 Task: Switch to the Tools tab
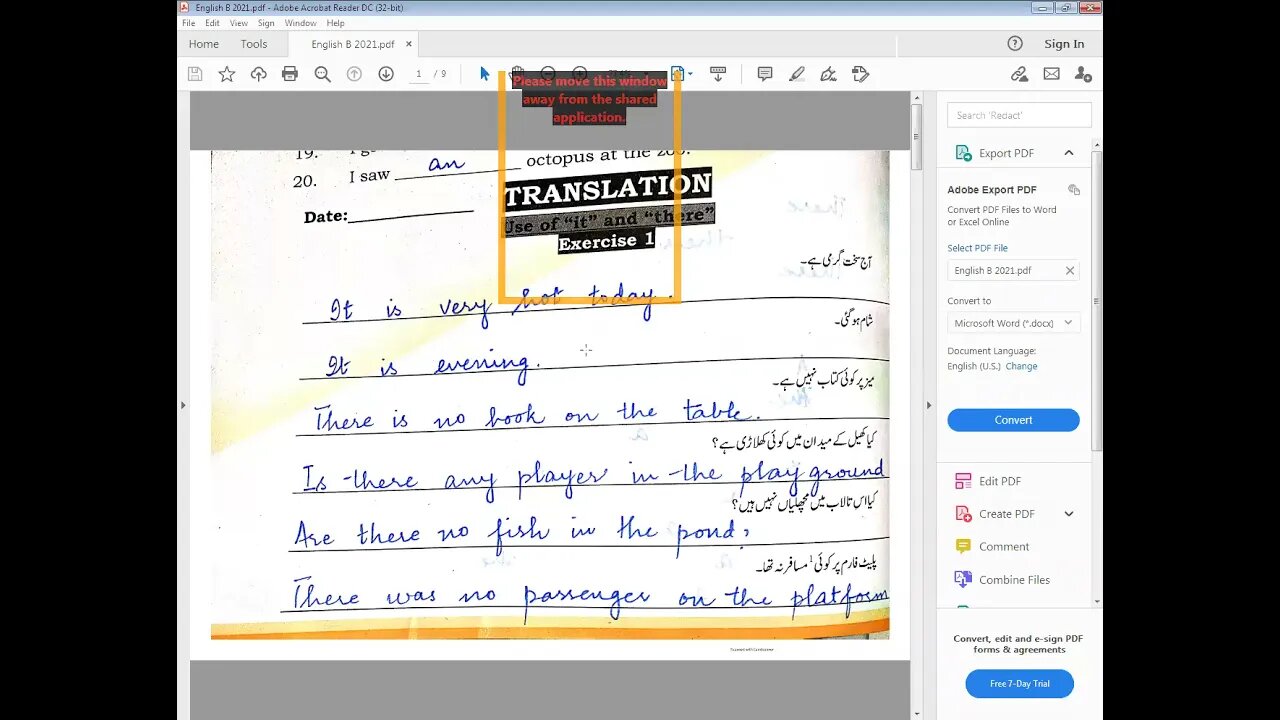pyautogui.click(x=254, y=44)
